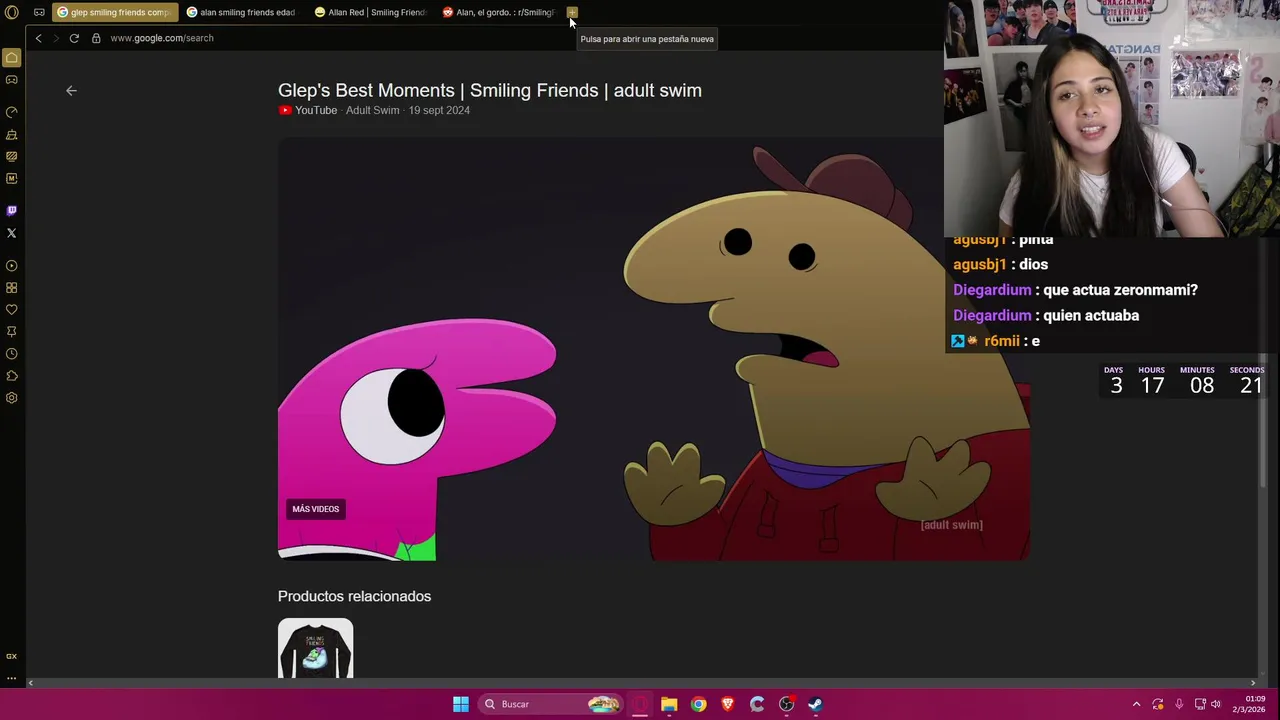Click the GX label at sidebar bottom
Screen dimensions: 1280x720
coord(12,656)
